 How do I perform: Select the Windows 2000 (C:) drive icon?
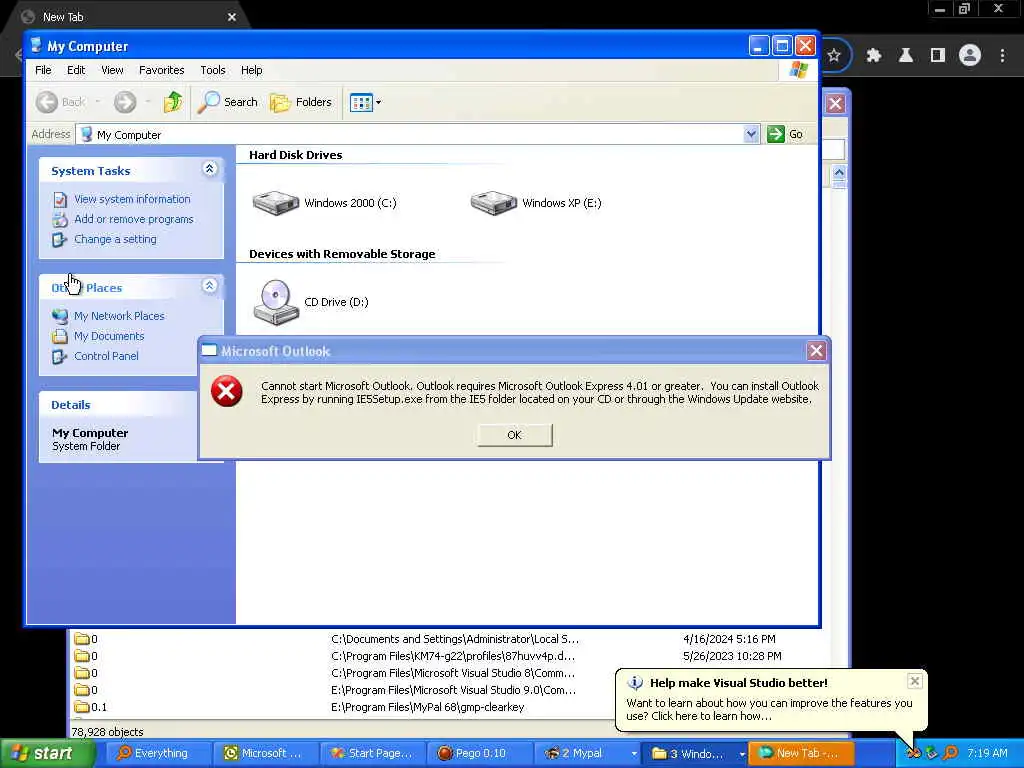pyautogui.click(x=276, y=203)
